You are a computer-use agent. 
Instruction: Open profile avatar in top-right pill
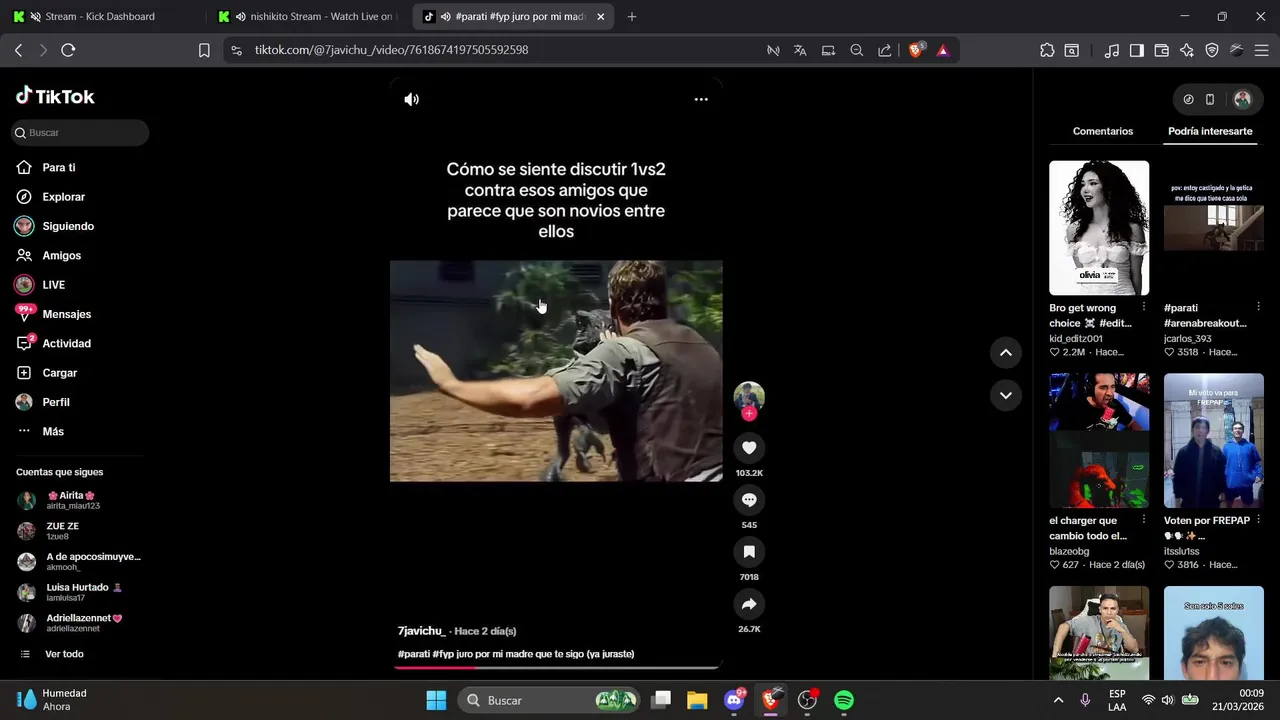tap(1242, 99)
